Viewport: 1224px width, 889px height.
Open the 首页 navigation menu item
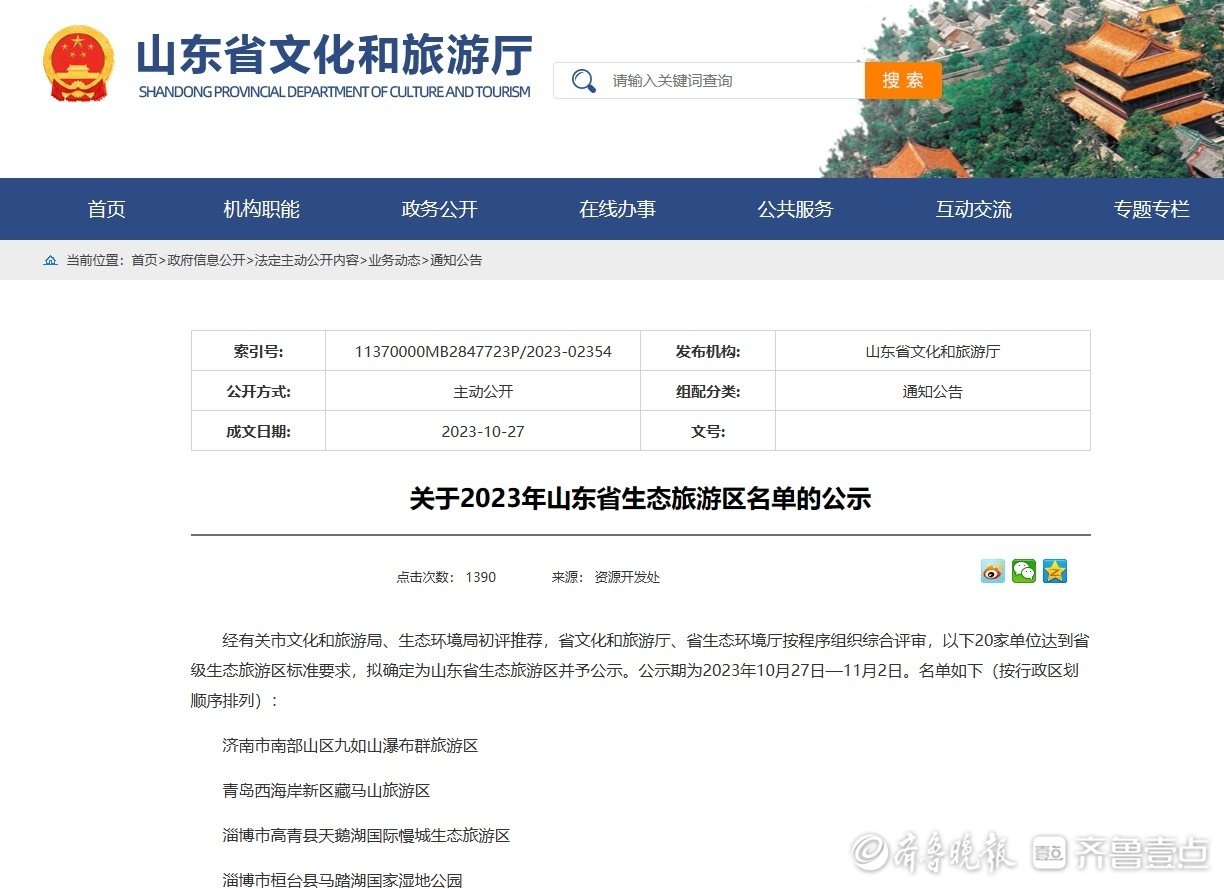tap(107, 209)
